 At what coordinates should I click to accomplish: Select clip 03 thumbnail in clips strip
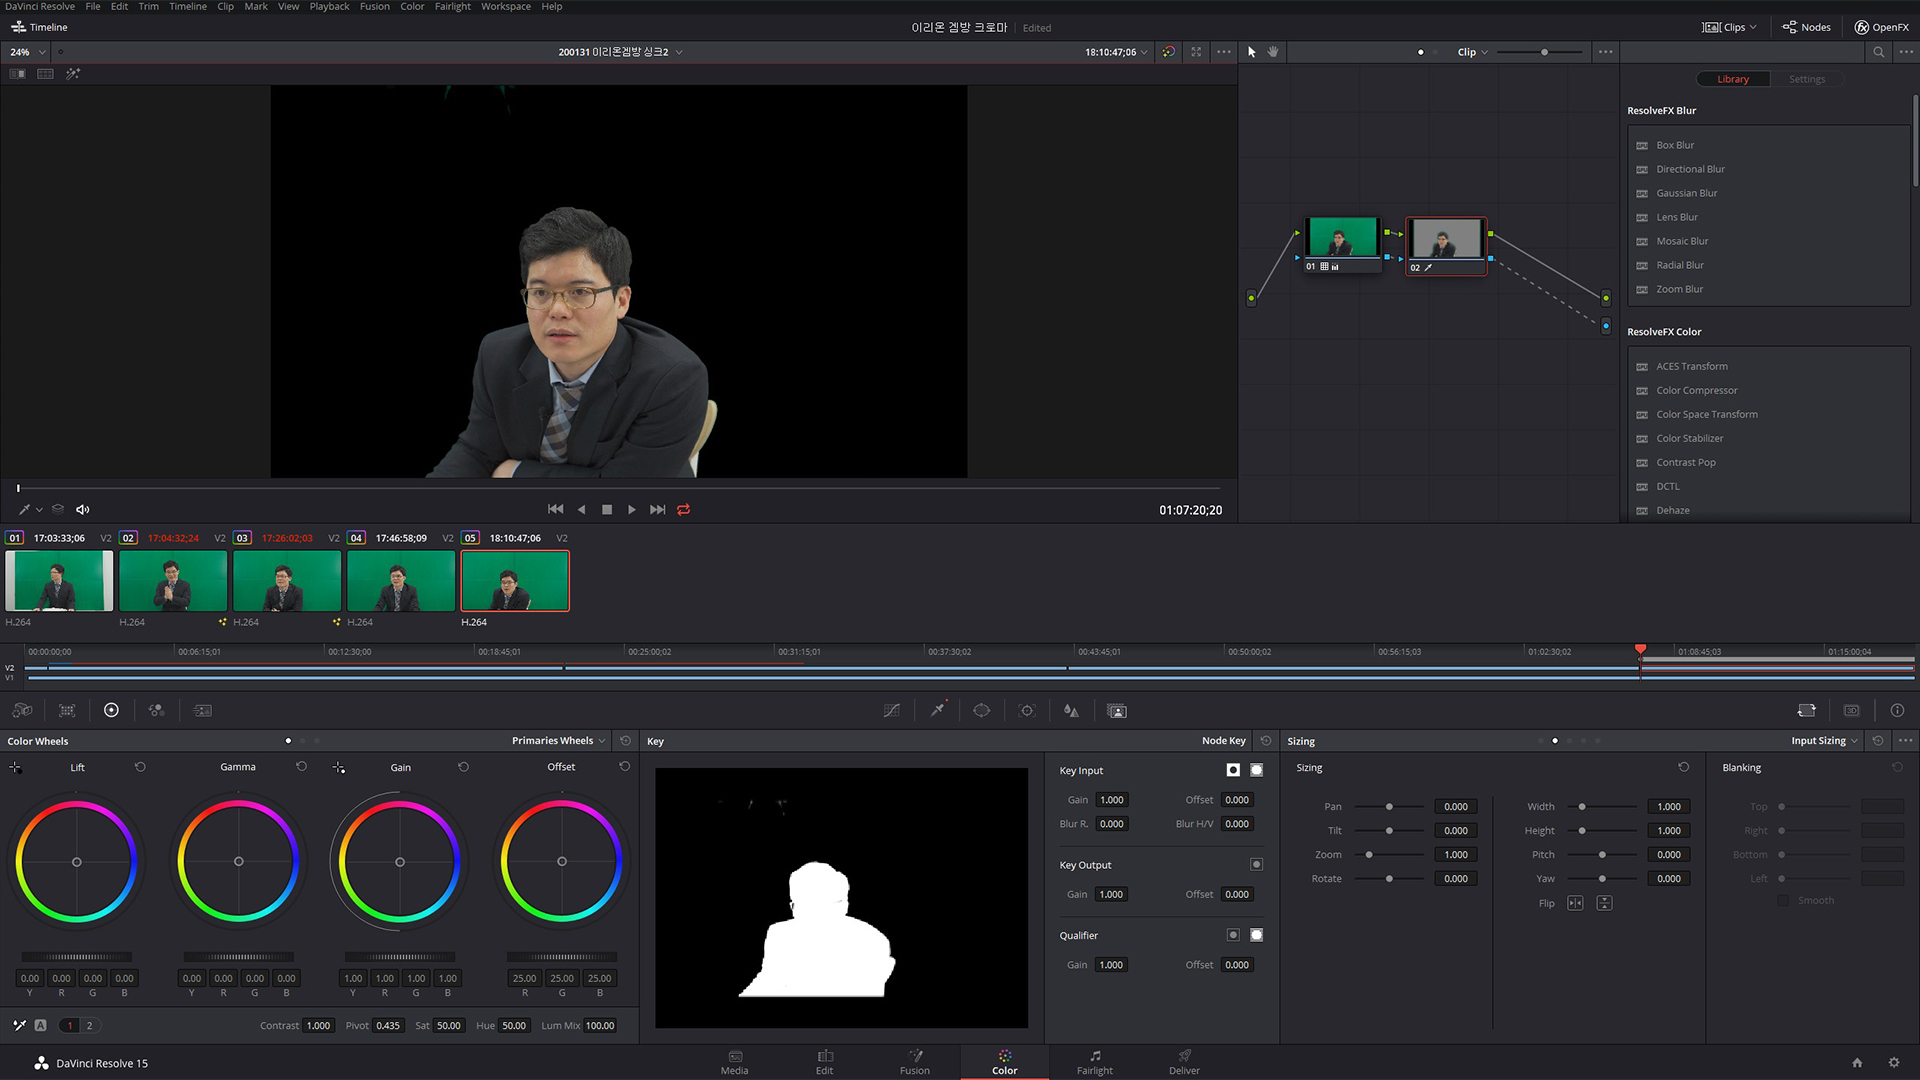pos(287,581)
